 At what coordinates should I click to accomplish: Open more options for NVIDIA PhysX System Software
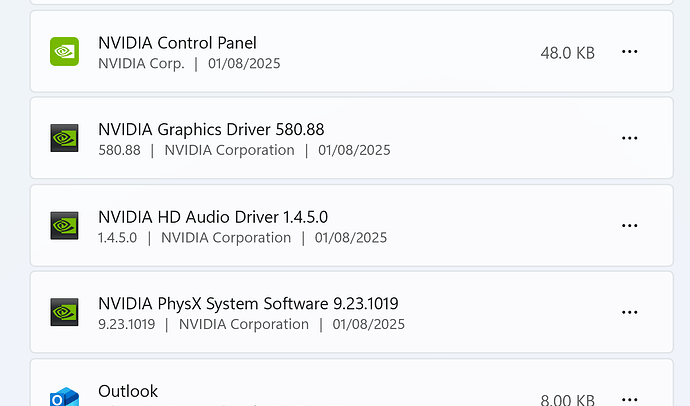629,312
